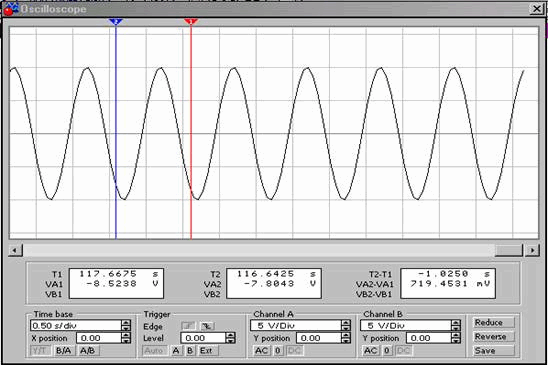Select A/B display mode
Viewport: 548px width, 365px height.
[x=88, y=350]
